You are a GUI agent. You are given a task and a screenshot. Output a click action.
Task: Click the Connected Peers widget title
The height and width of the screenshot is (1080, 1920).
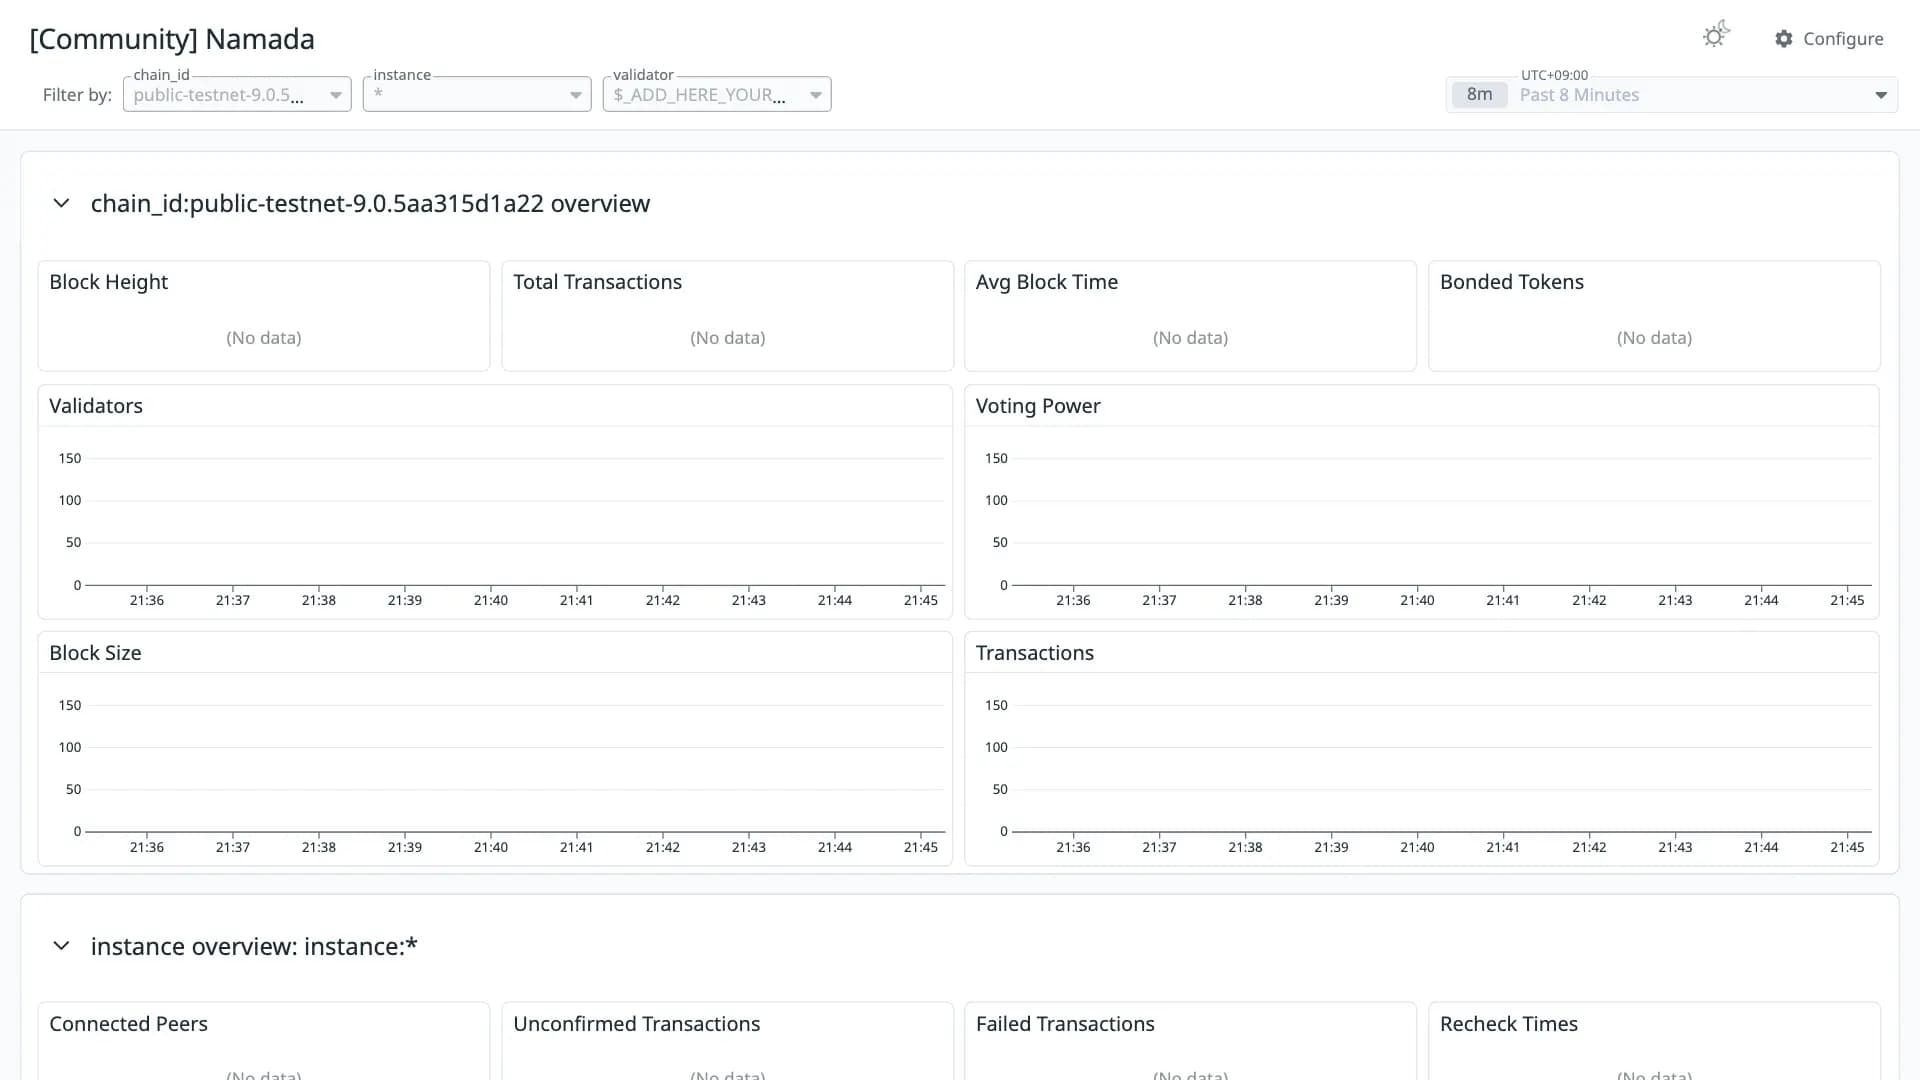[x=129, y=1024]
